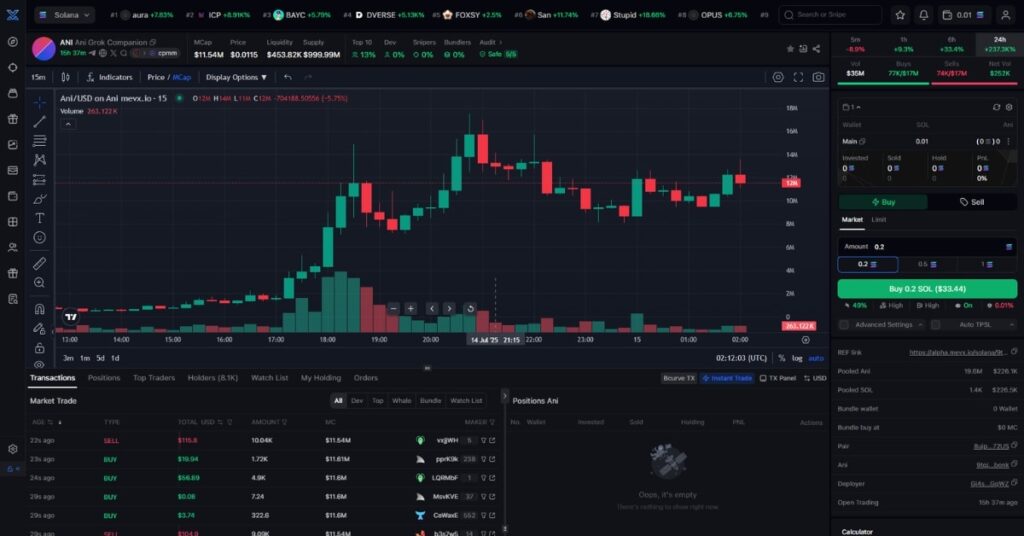Open favorites star in top bar

[900, 14]
